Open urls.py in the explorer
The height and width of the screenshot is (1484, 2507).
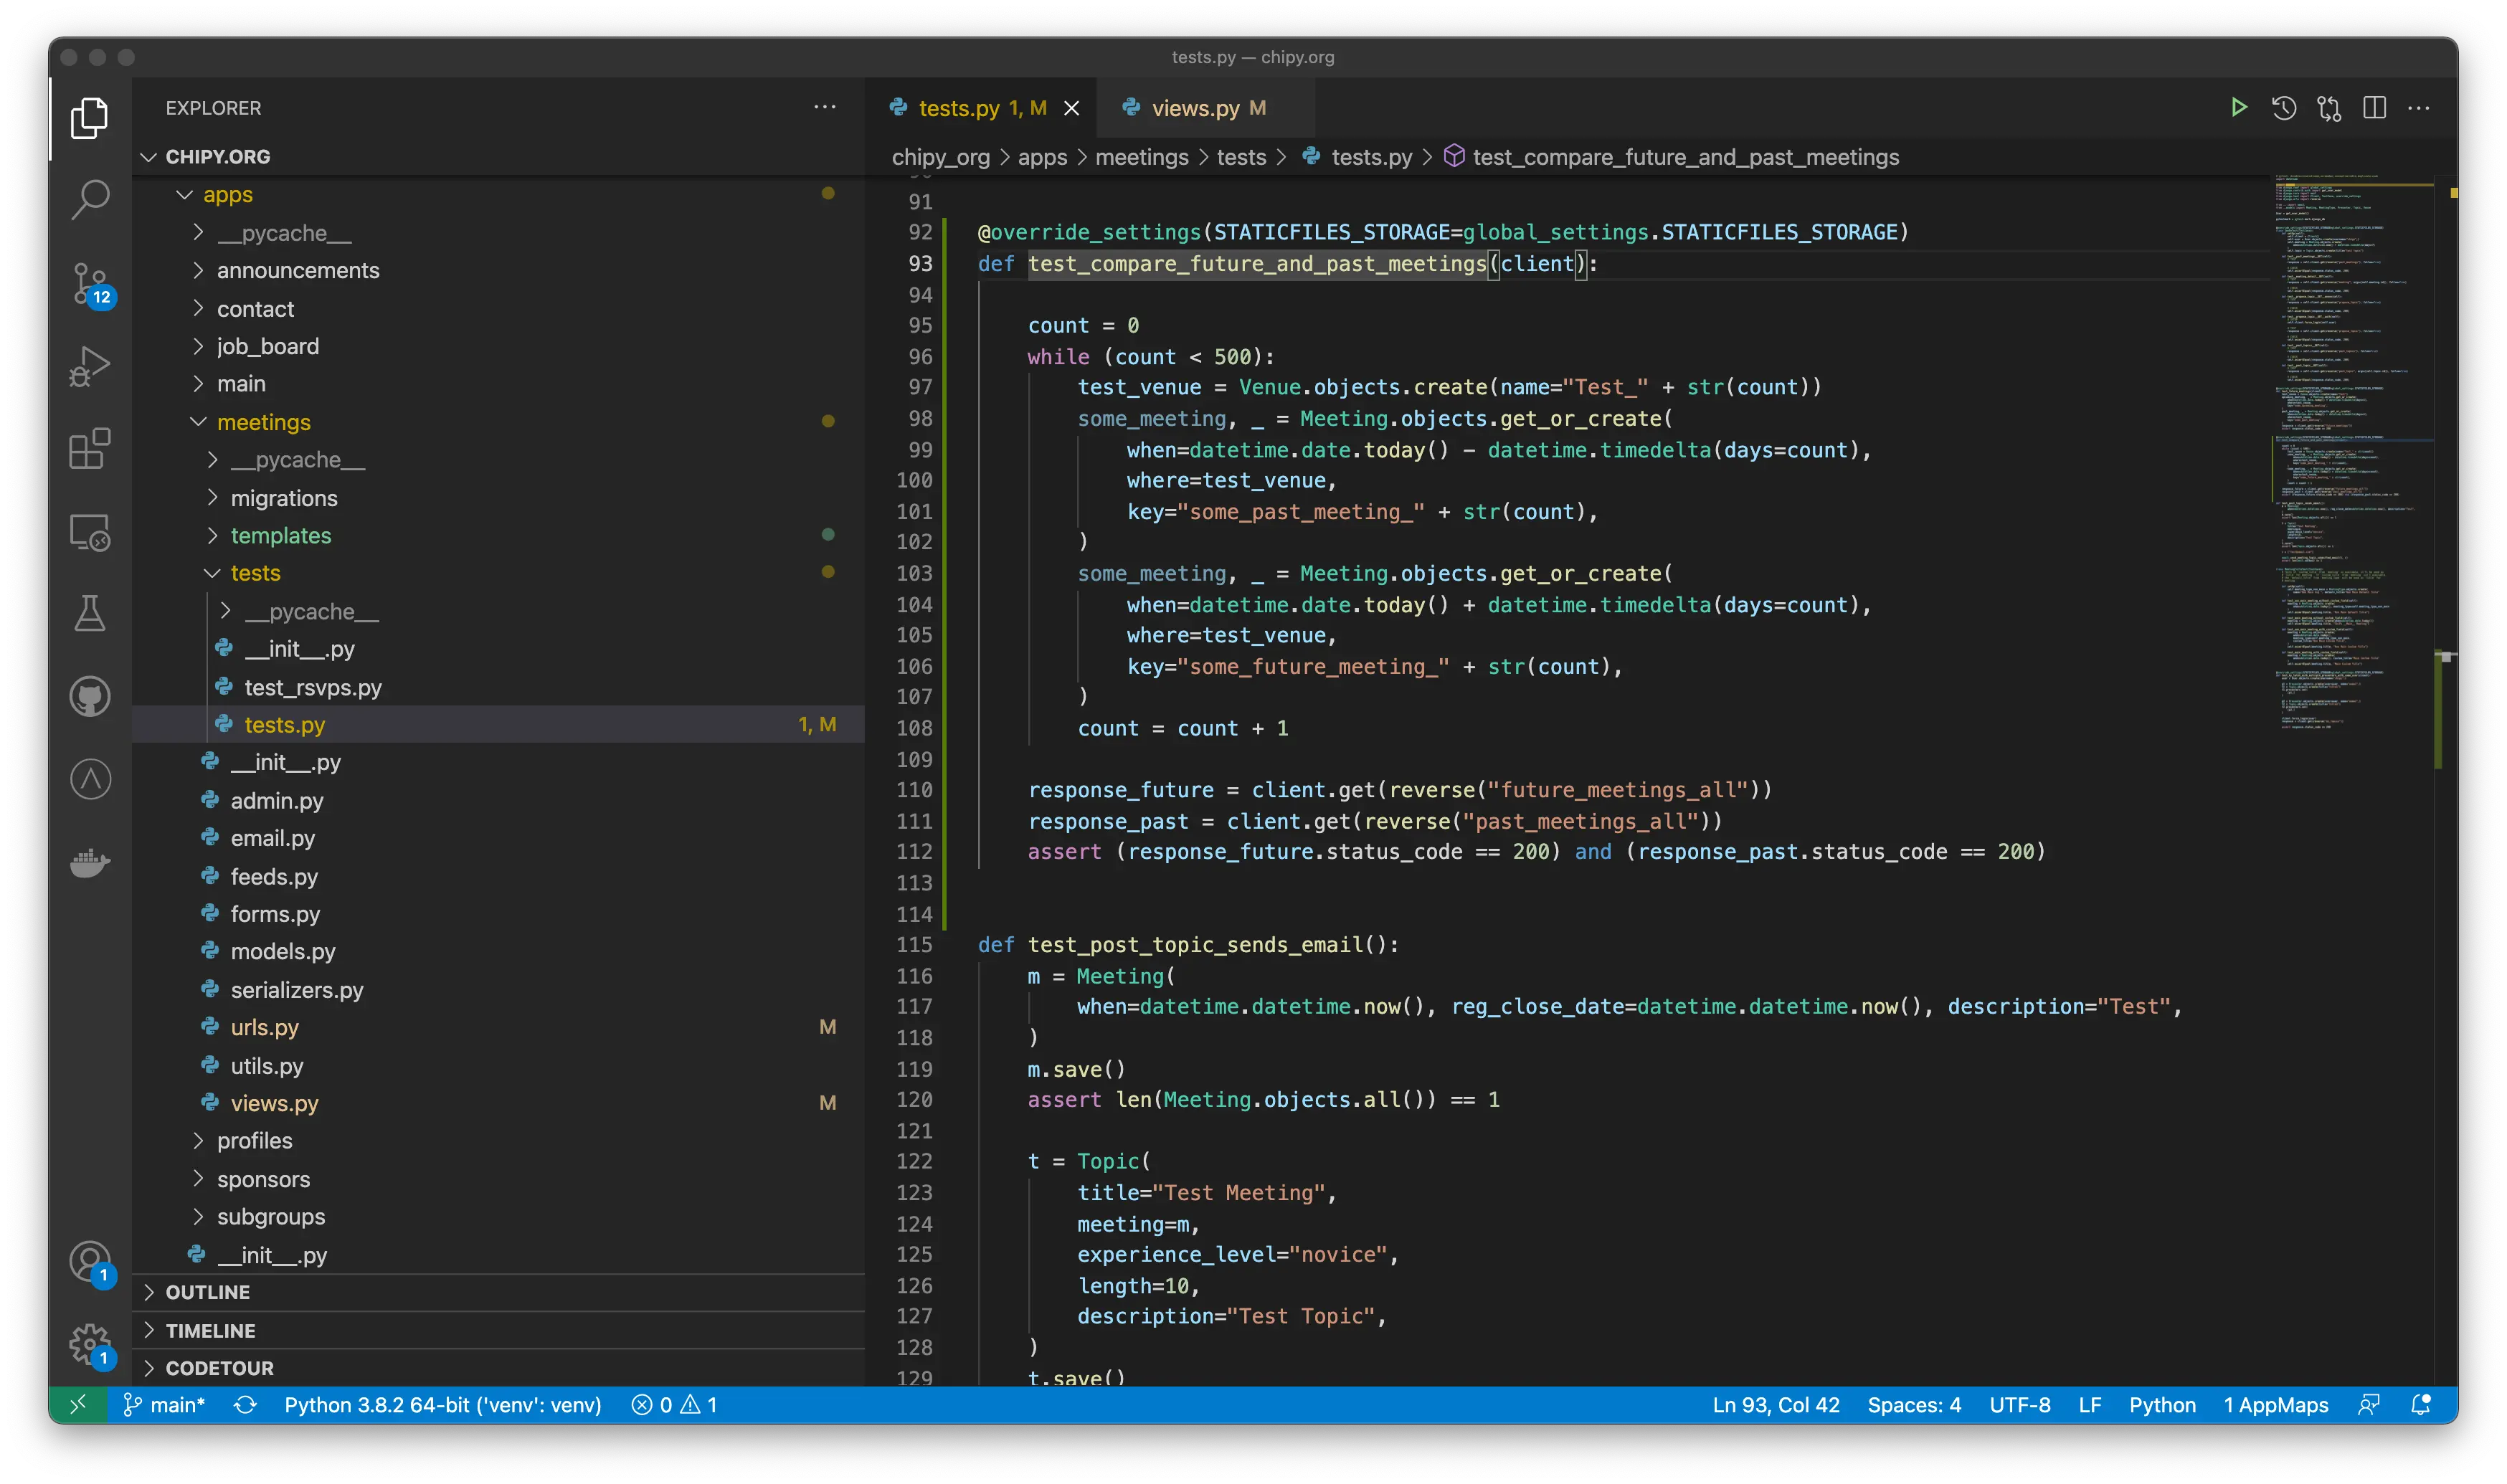(498, 1027)
